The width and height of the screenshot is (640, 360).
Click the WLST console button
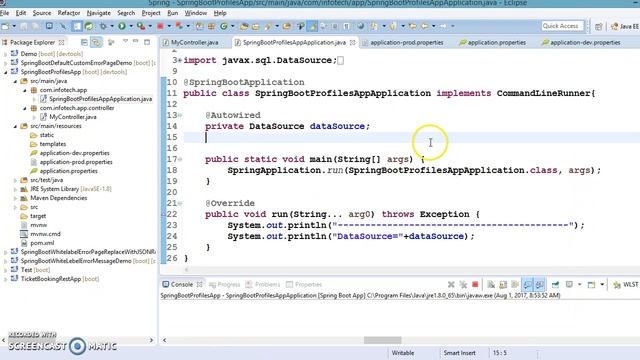point(626,284)
